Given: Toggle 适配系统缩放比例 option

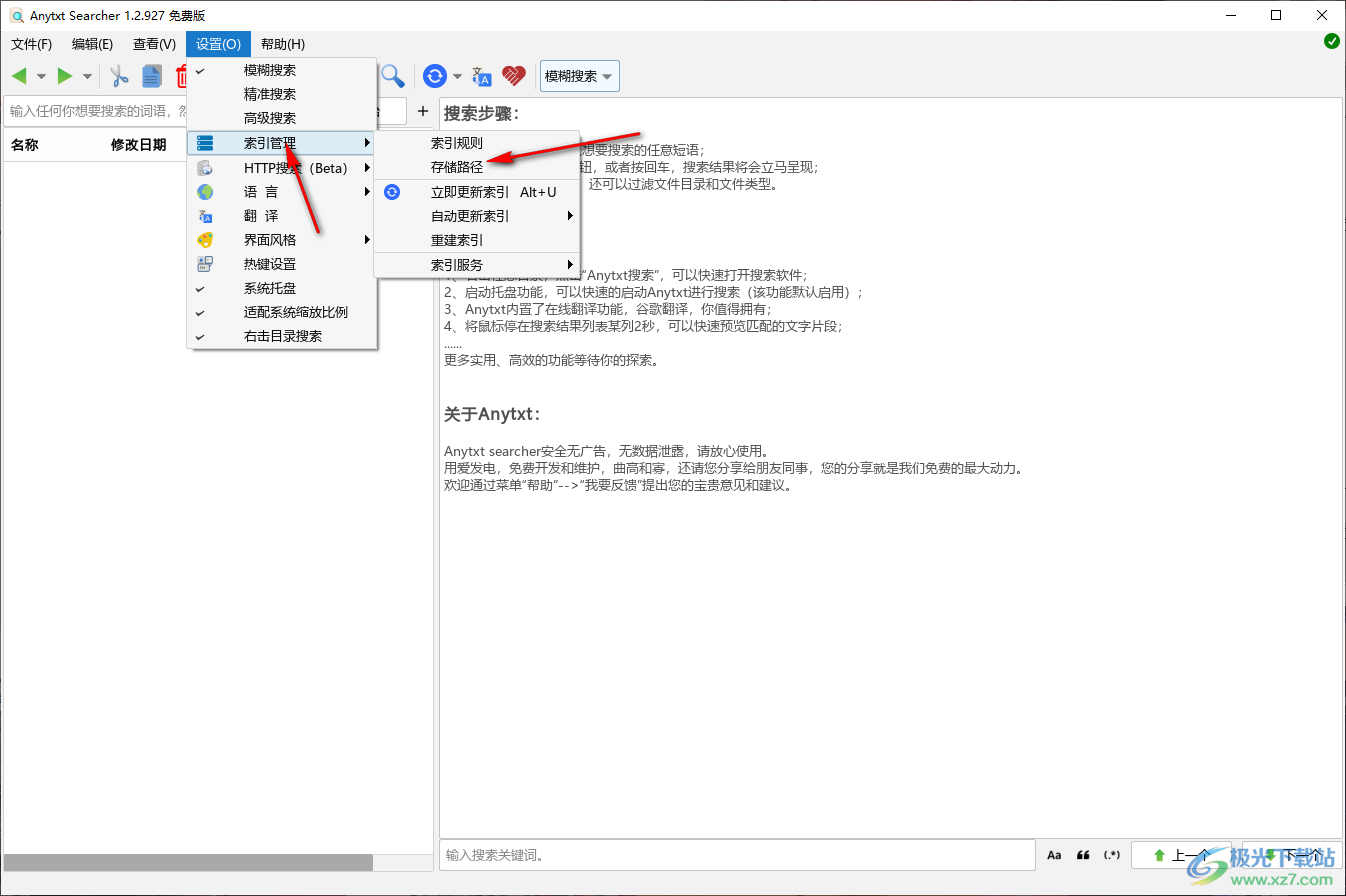Looking at the screenshot, I should 282,312.
